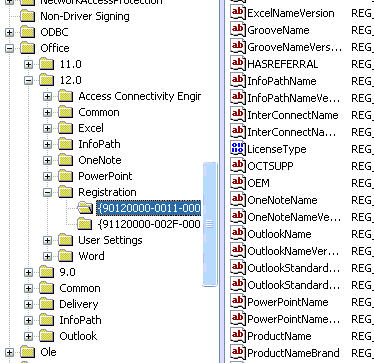Expand the User Settings key
The image size is (374, 363).
click(x=48, y=240)
